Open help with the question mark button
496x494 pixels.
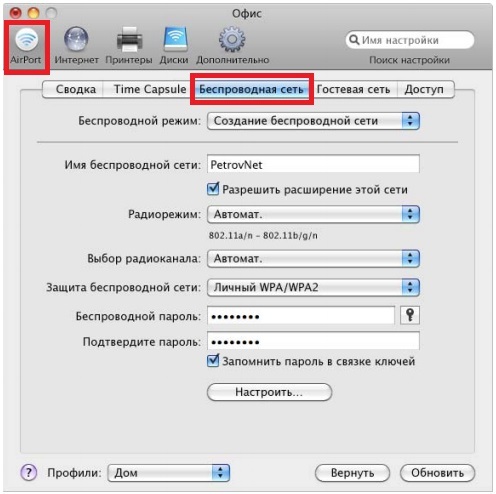pos(29,472)
